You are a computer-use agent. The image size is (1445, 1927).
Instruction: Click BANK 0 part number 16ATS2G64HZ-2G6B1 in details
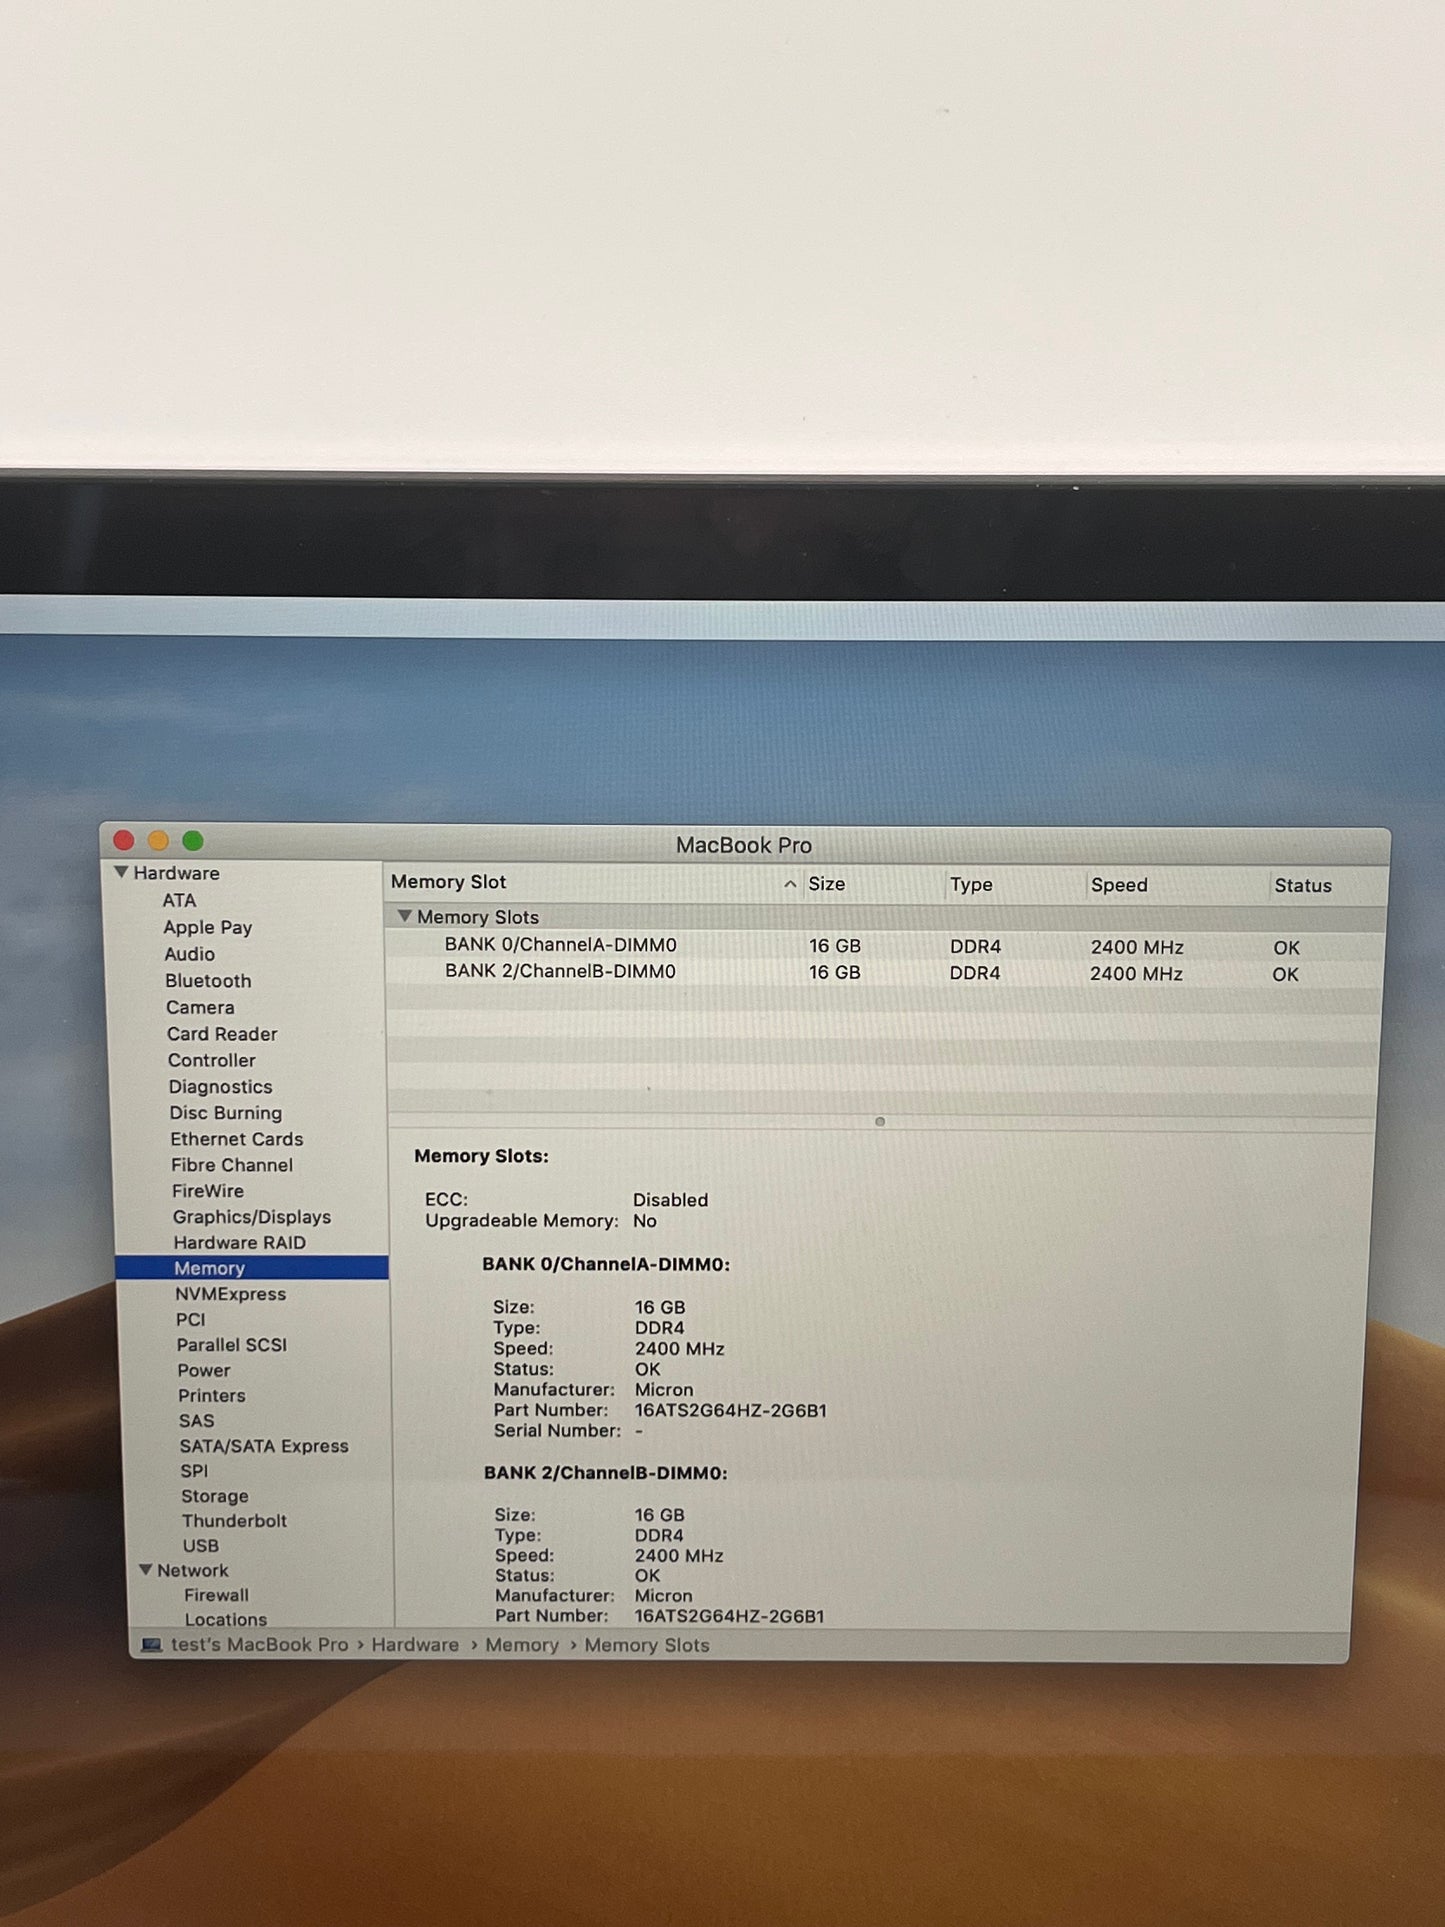tap(730, 1411)
